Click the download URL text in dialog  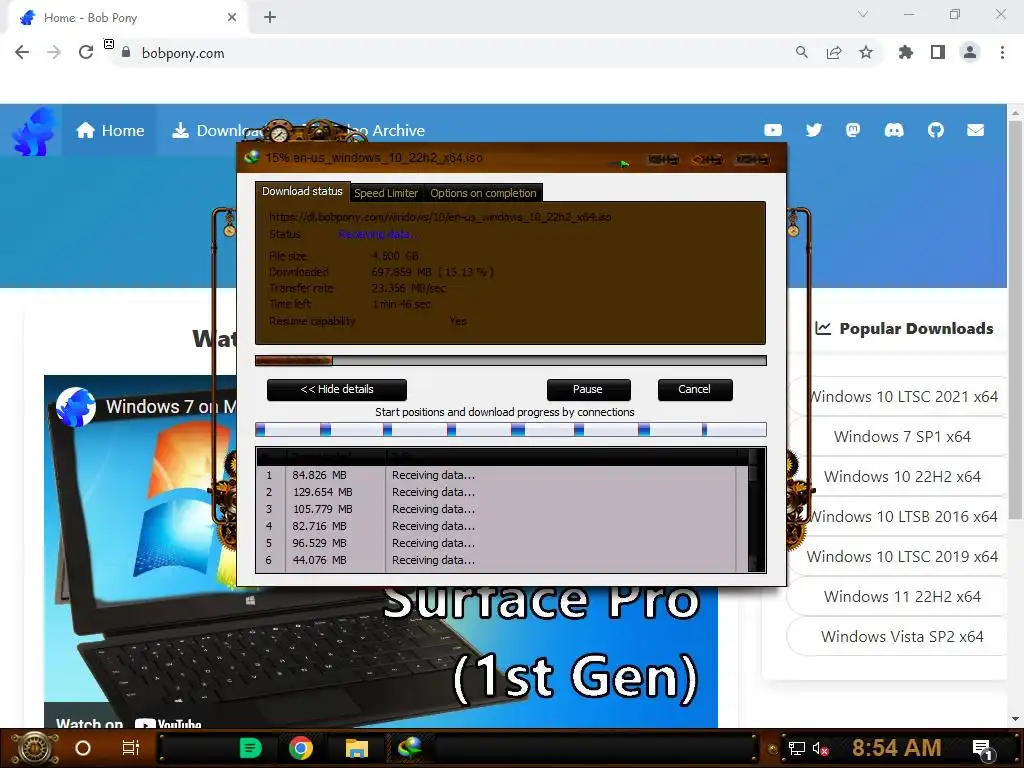tap(440, 217)
